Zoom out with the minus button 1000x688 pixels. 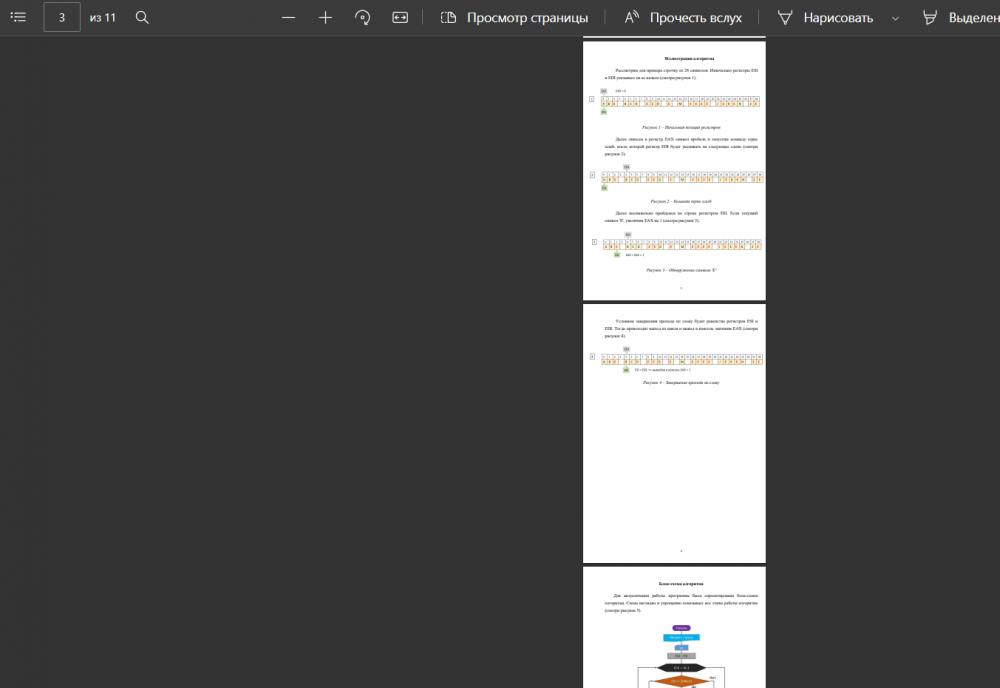point(289,17)
